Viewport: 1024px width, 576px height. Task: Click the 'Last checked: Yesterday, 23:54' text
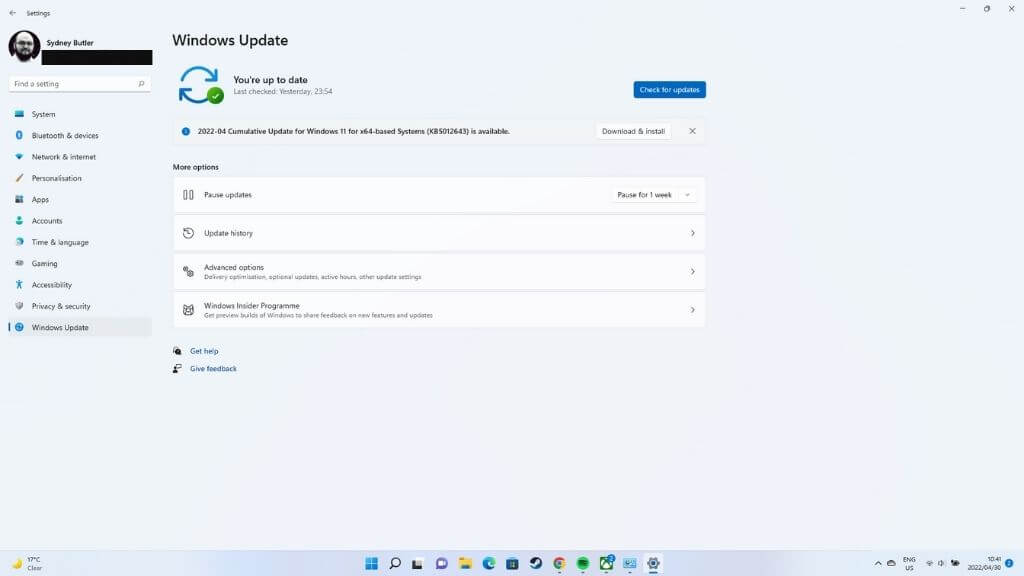point(283,91)
